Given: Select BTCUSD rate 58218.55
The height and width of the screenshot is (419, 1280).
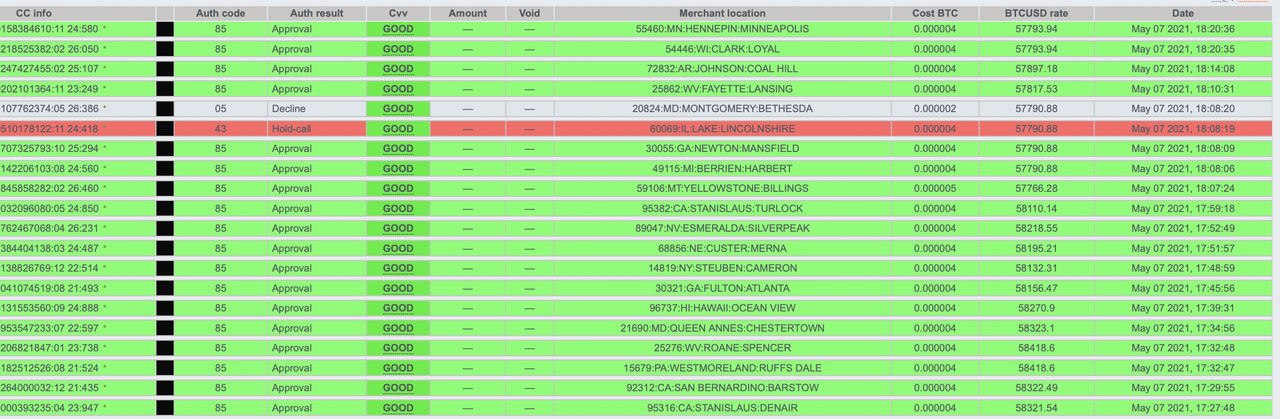Looking at the screenshot, I should pos(1036,228).
